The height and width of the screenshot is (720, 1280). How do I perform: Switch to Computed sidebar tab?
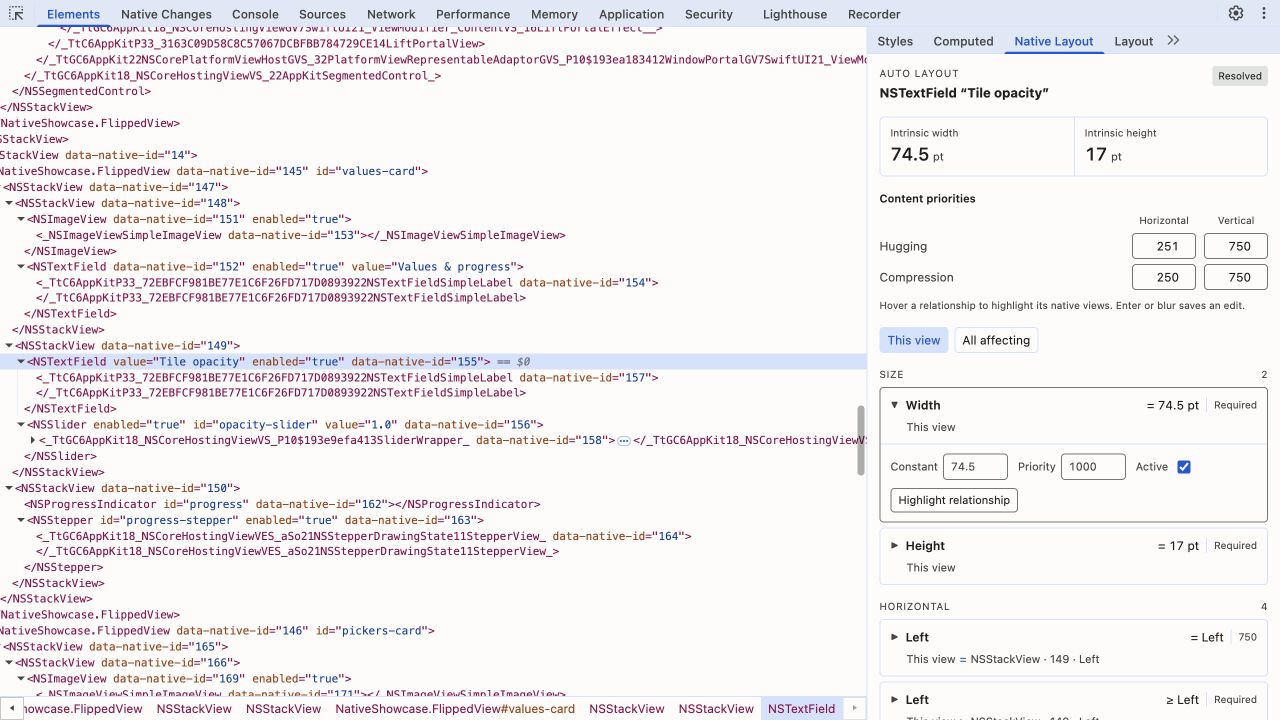point(963,41)
